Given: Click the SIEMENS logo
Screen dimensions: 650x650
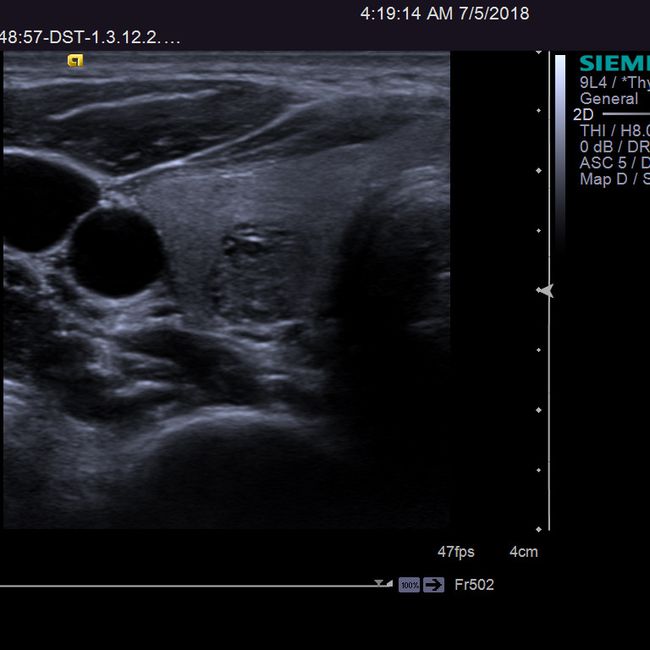Looking at the screenshot, I should pyautogui.click(x=613, y=64).
